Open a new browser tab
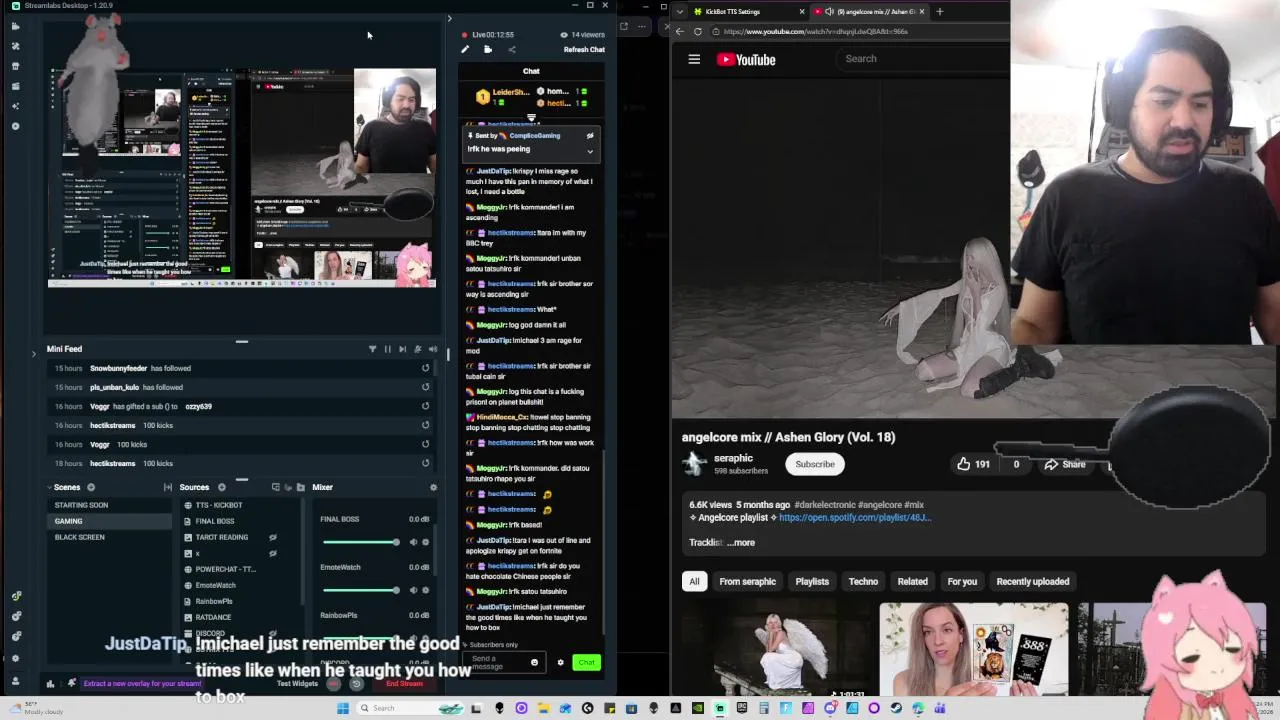 pos(940,11)
